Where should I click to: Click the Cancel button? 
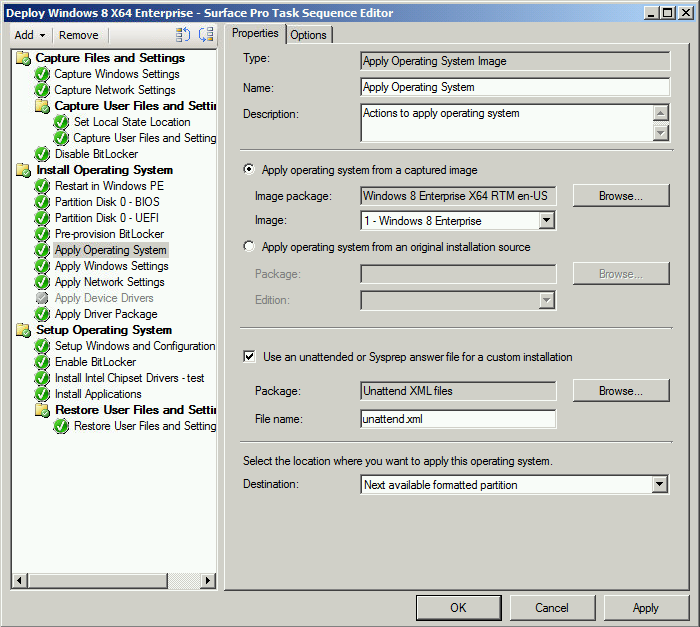click(x=552, y=608)
